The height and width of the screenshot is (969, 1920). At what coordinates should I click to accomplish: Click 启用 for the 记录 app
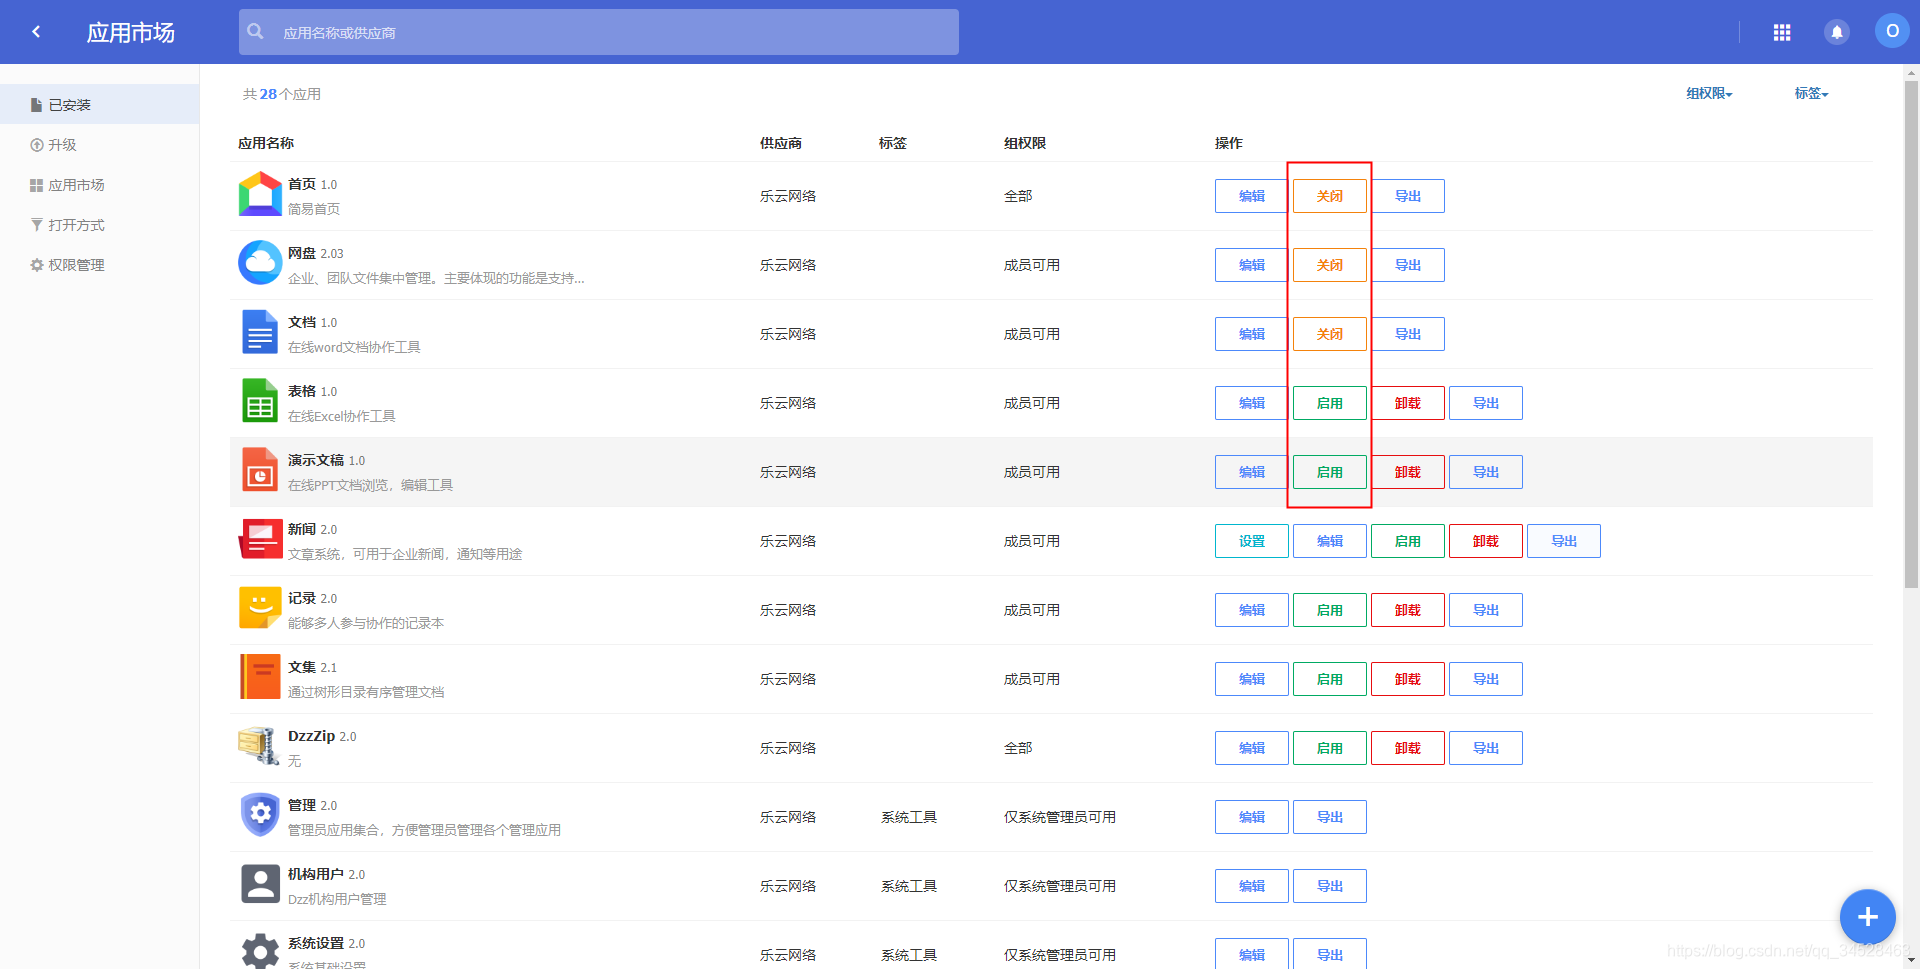1329,610
